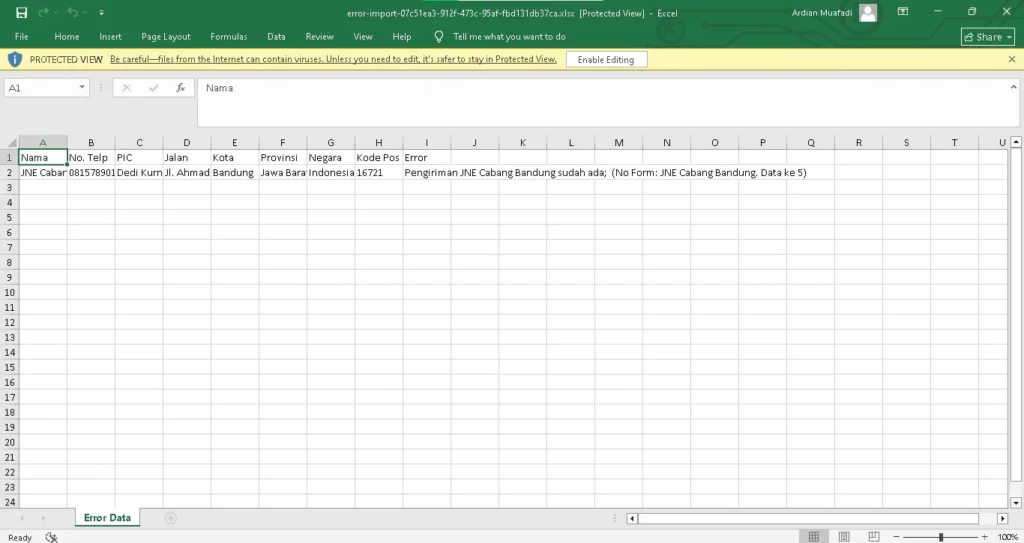The image size is (1024, 543).
Task: Click the Page Break Preview status icon
Action: tap(874, 536)
